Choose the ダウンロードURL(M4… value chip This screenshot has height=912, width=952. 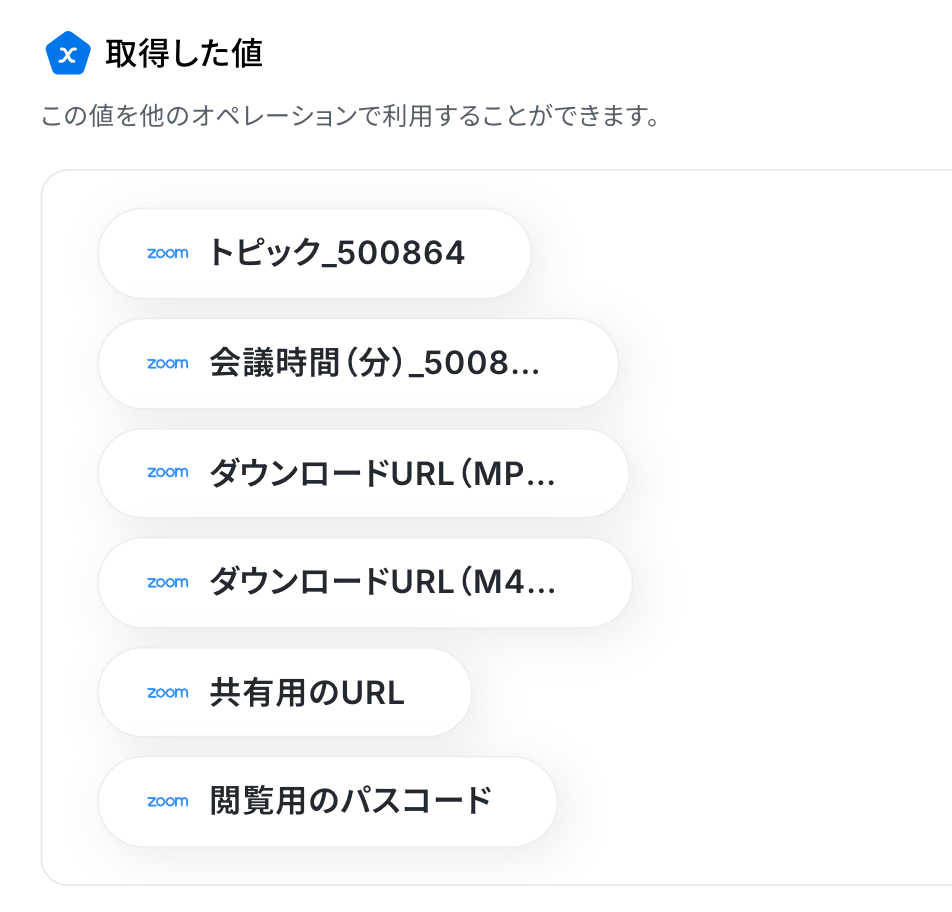click(365, 582)
